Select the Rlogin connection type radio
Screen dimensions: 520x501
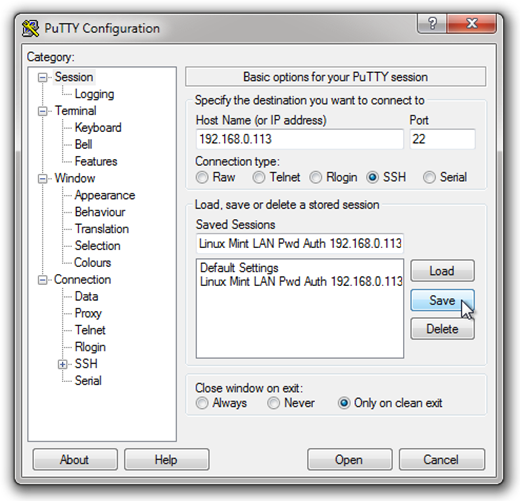[315, 177]
